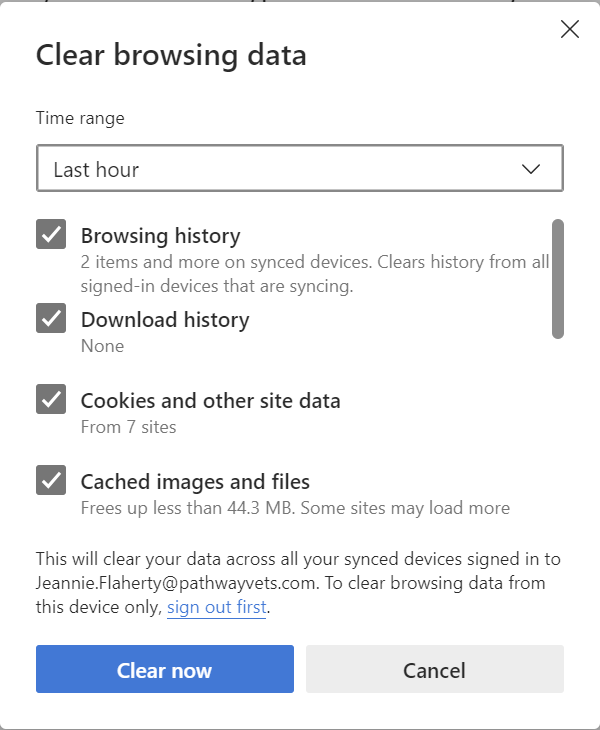Click the Download history label text

tap(165, 320)
